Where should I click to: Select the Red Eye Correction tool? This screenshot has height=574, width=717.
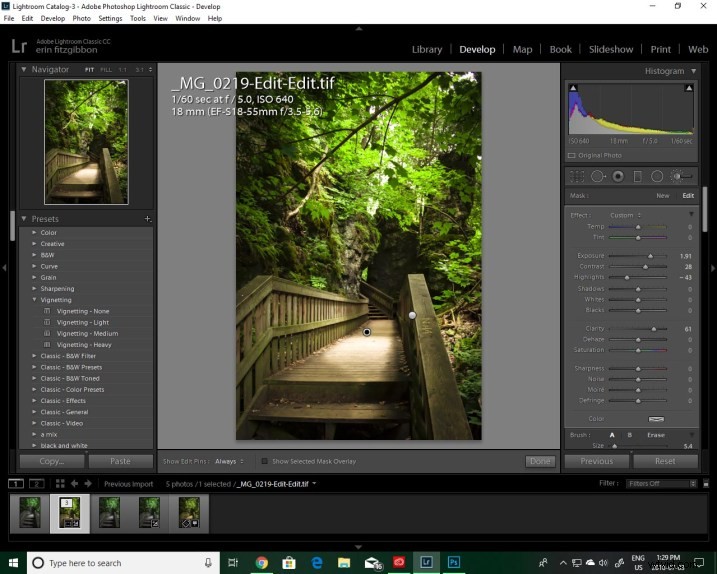tap(618, 176)
